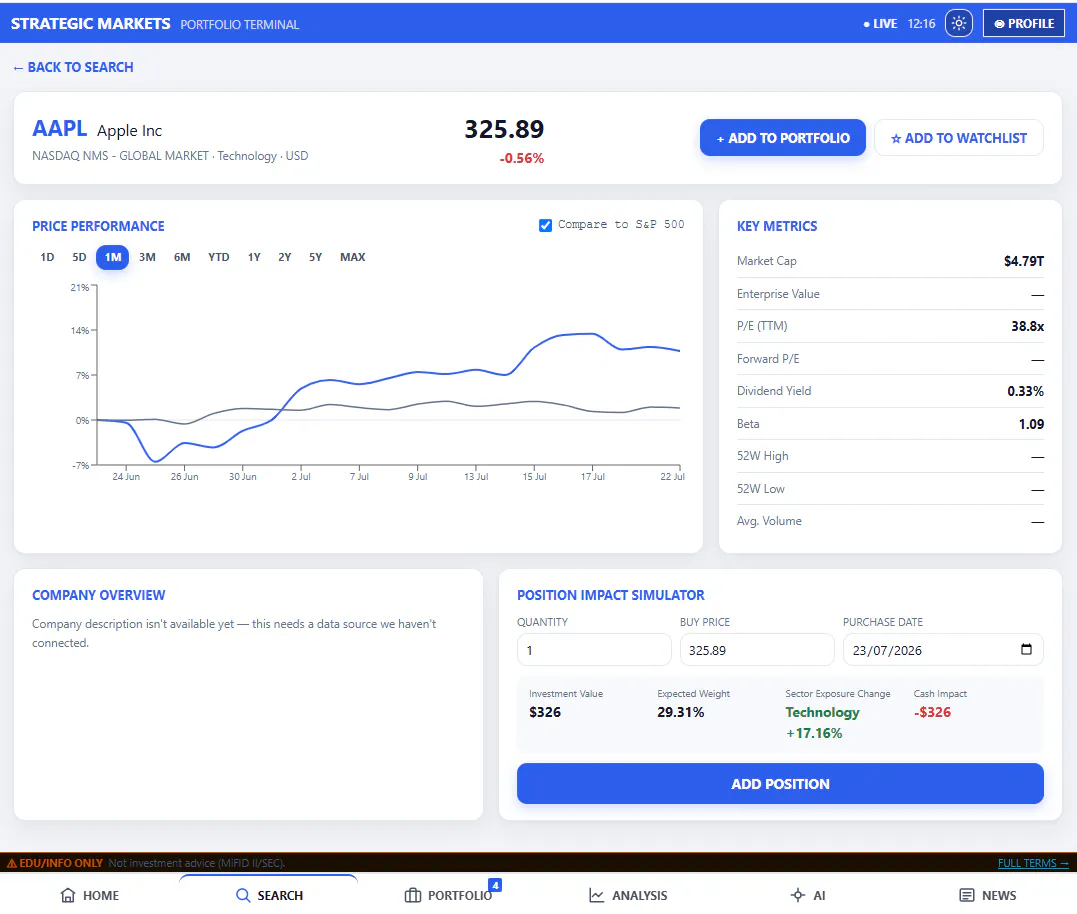
Task: Click the Technology +17.16% sector value
Action: (822, 722)
